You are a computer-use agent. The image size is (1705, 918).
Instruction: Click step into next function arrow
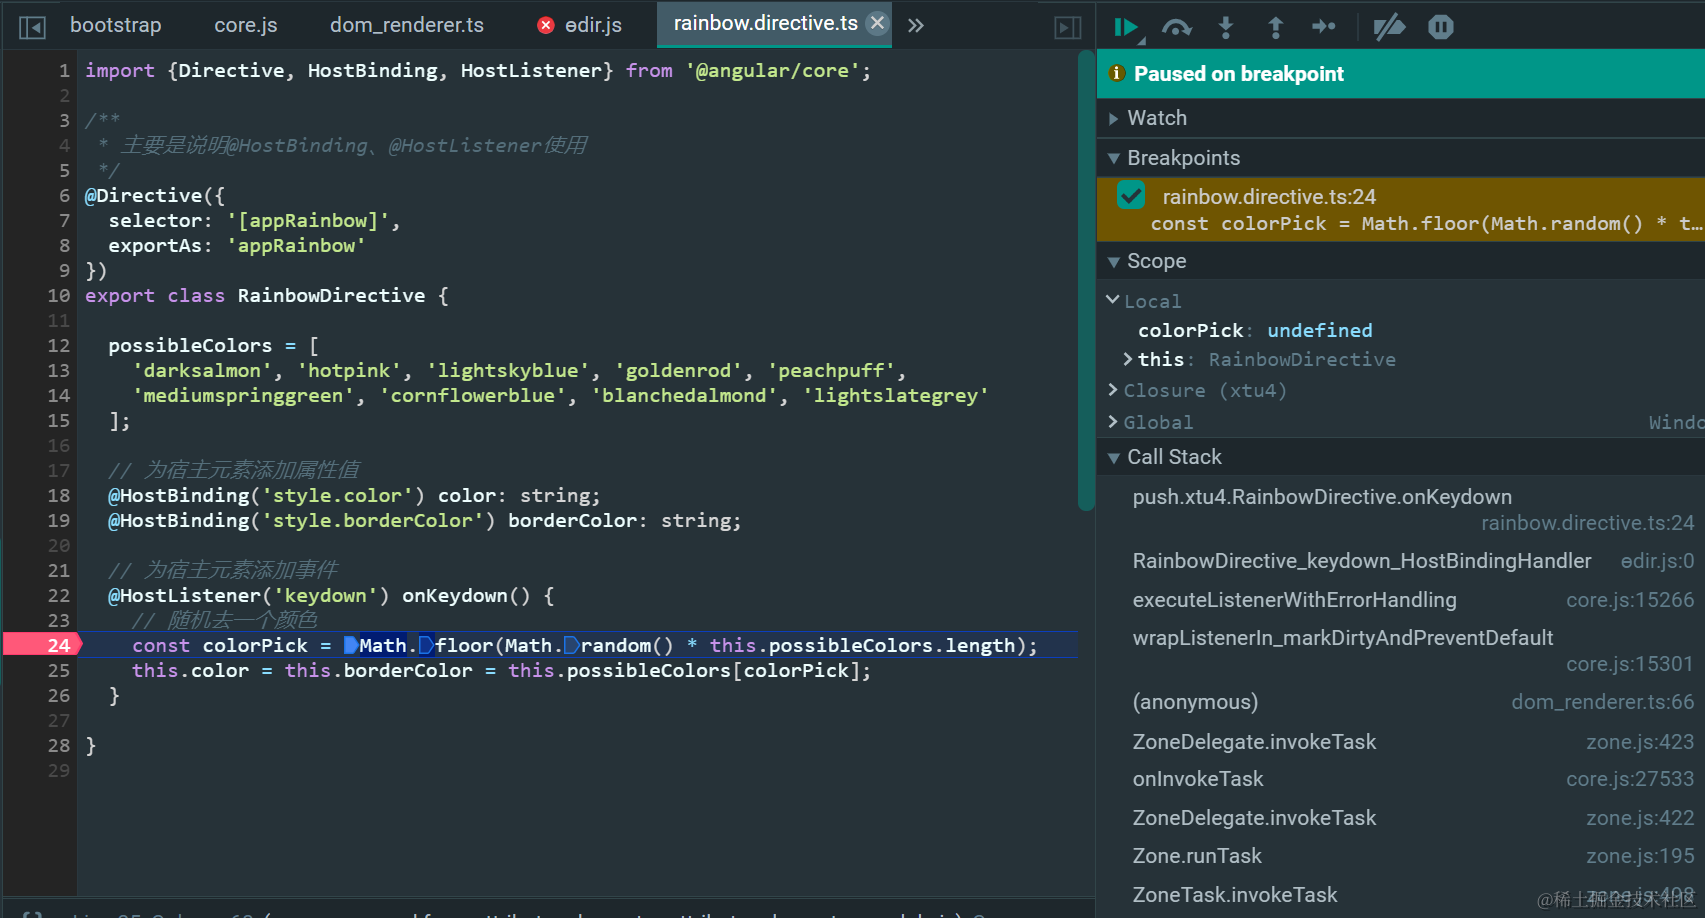tap(1226, 27)
